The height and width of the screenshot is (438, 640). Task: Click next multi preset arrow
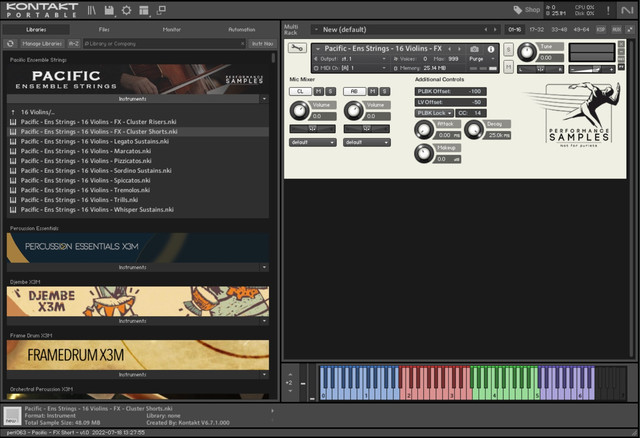[495, 29]
